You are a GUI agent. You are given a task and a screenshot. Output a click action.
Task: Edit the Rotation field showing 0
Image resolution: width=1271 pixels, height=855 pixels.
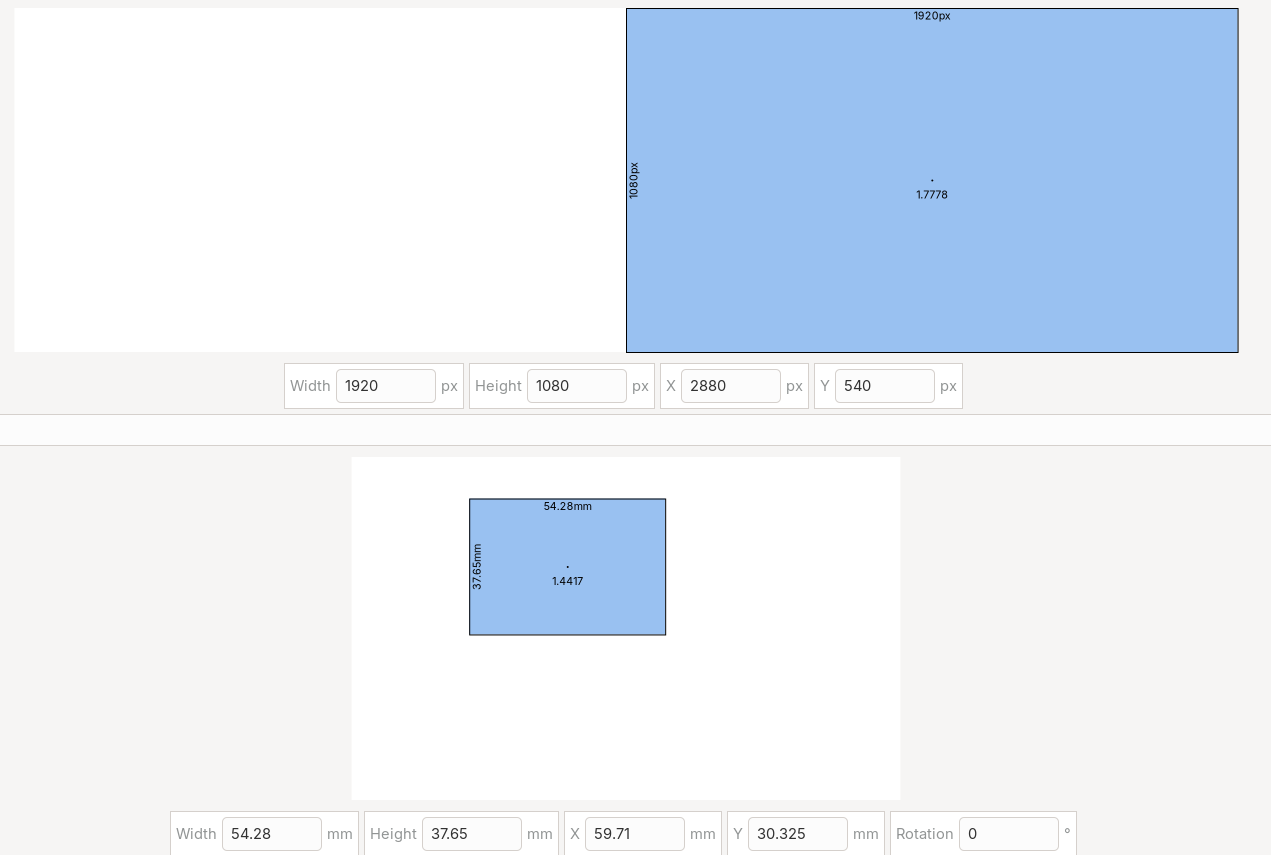(x=1009, y=834)
